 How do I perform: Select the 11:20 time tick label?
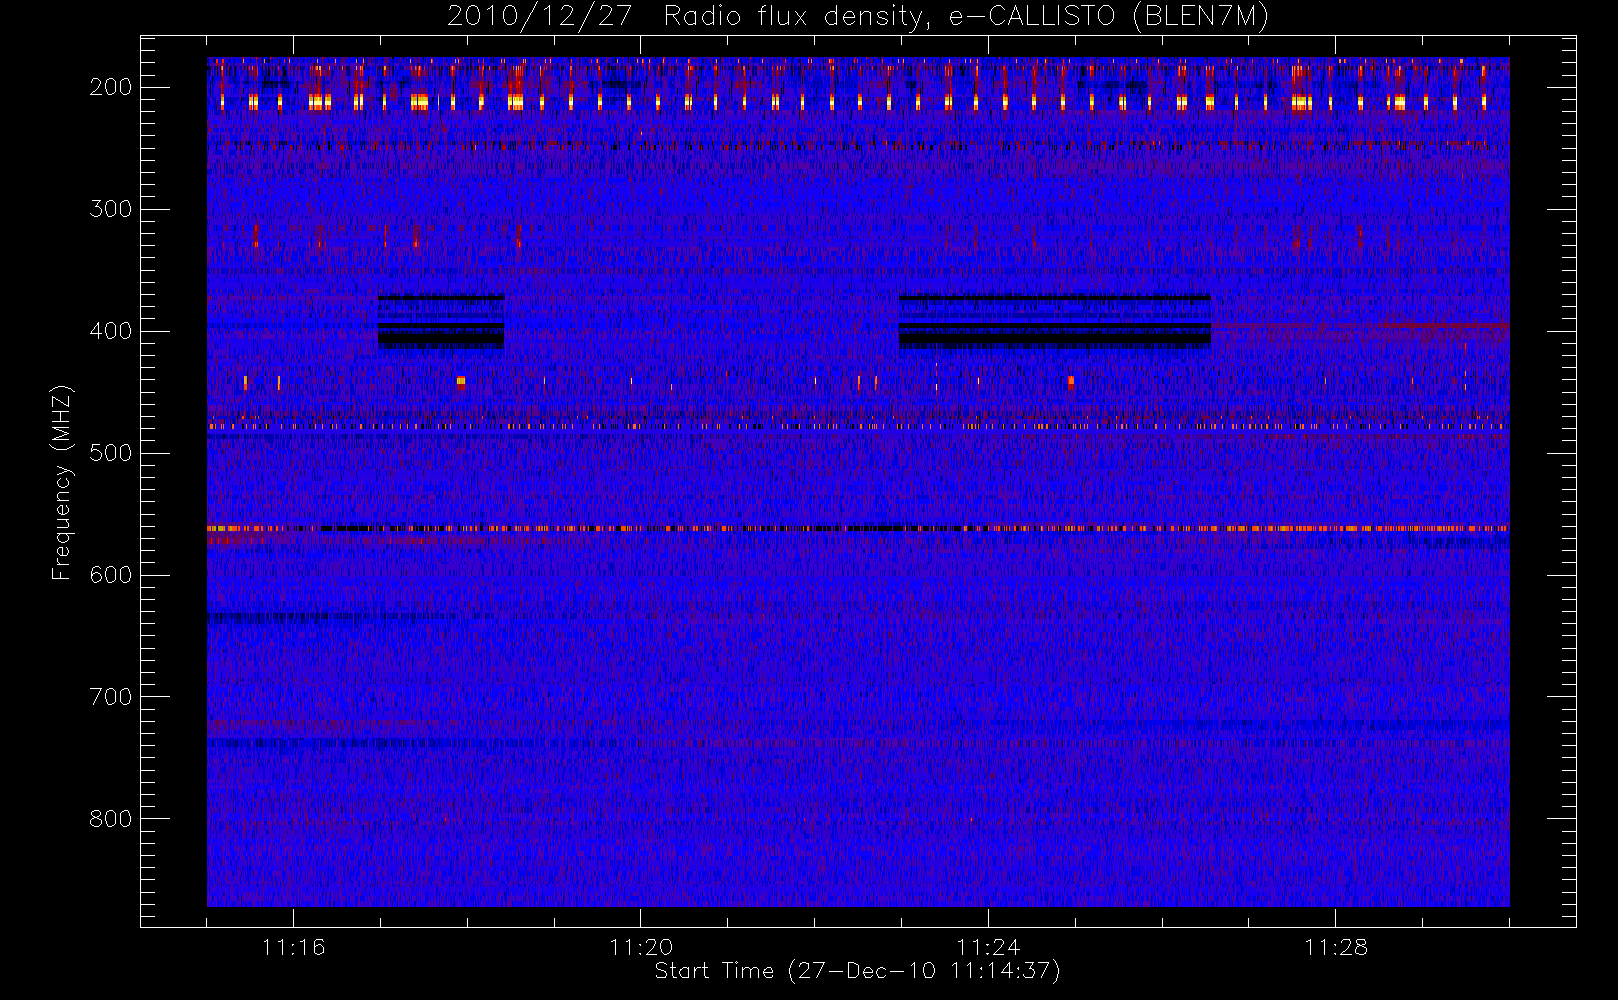point(641,947)
